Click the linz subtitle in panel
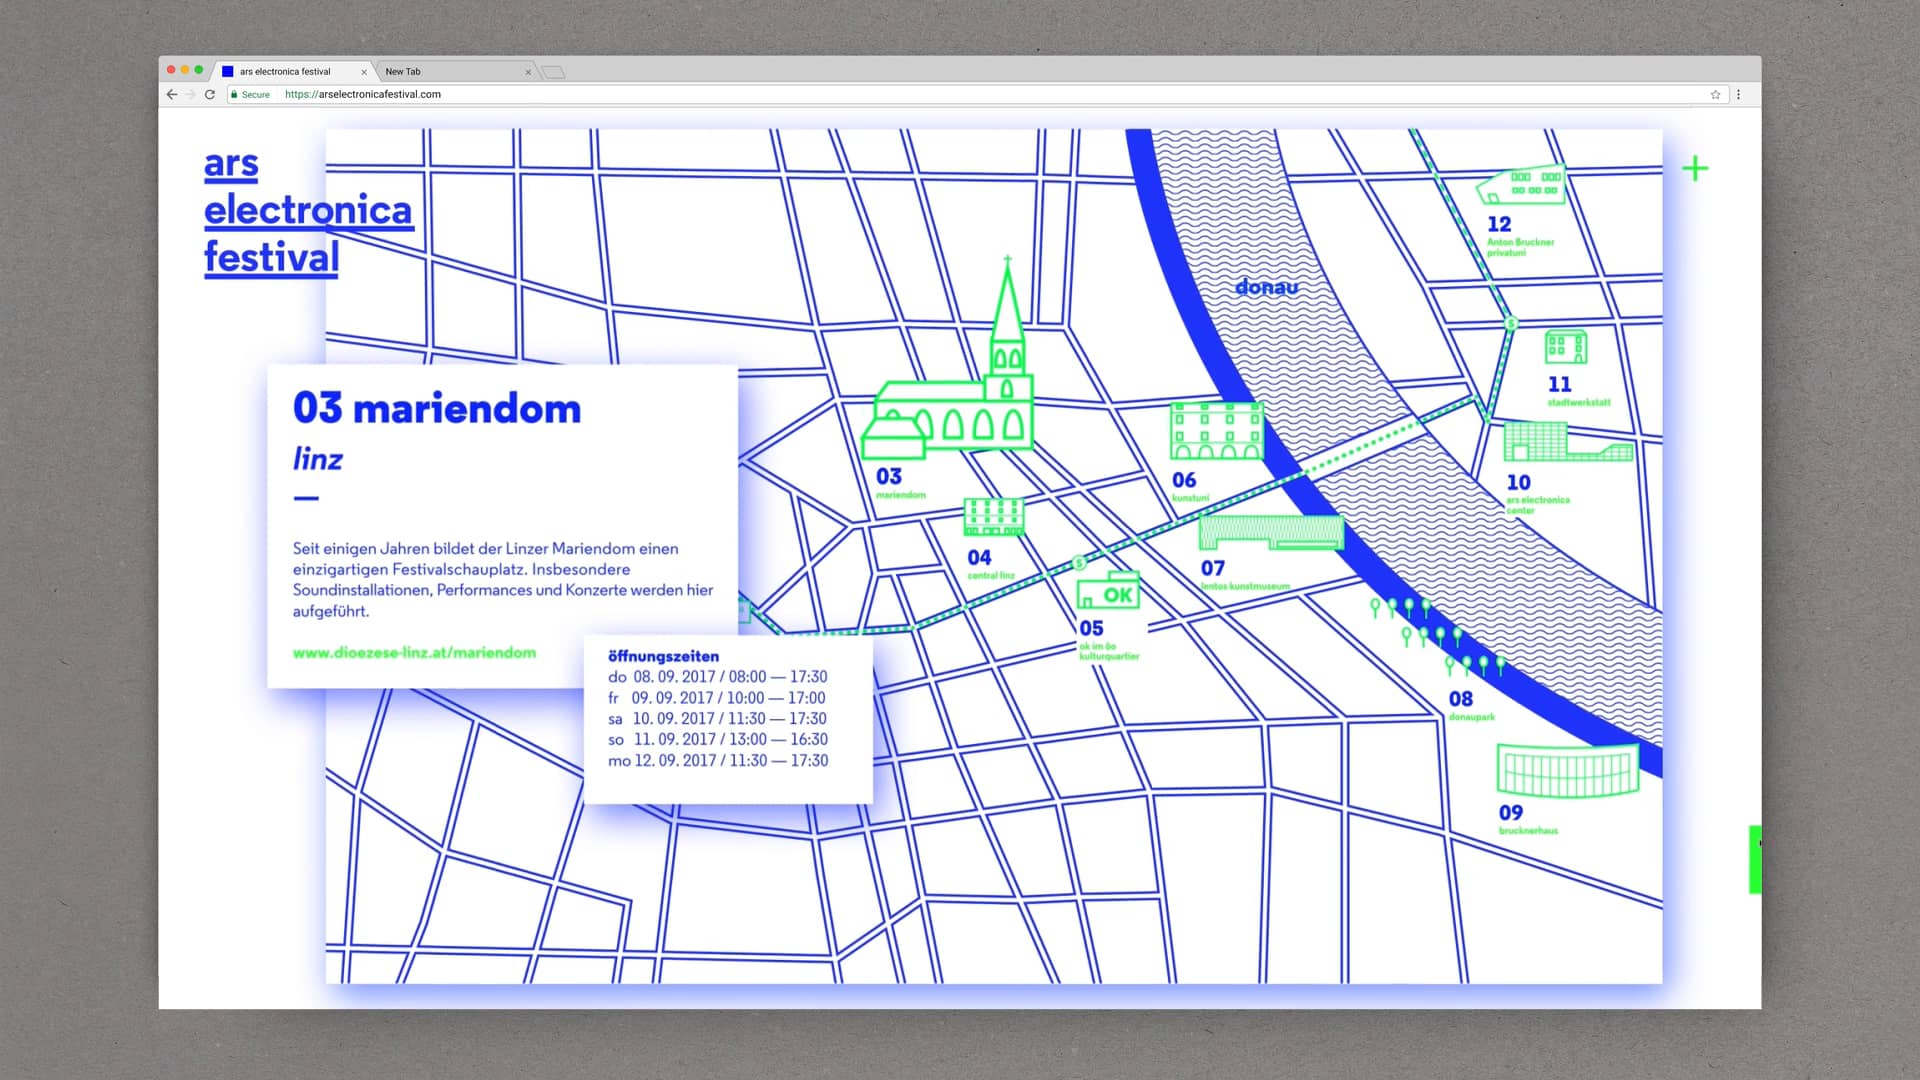Image resolution: width=1920 pixels, height=1080 pixels. point(318,459)
